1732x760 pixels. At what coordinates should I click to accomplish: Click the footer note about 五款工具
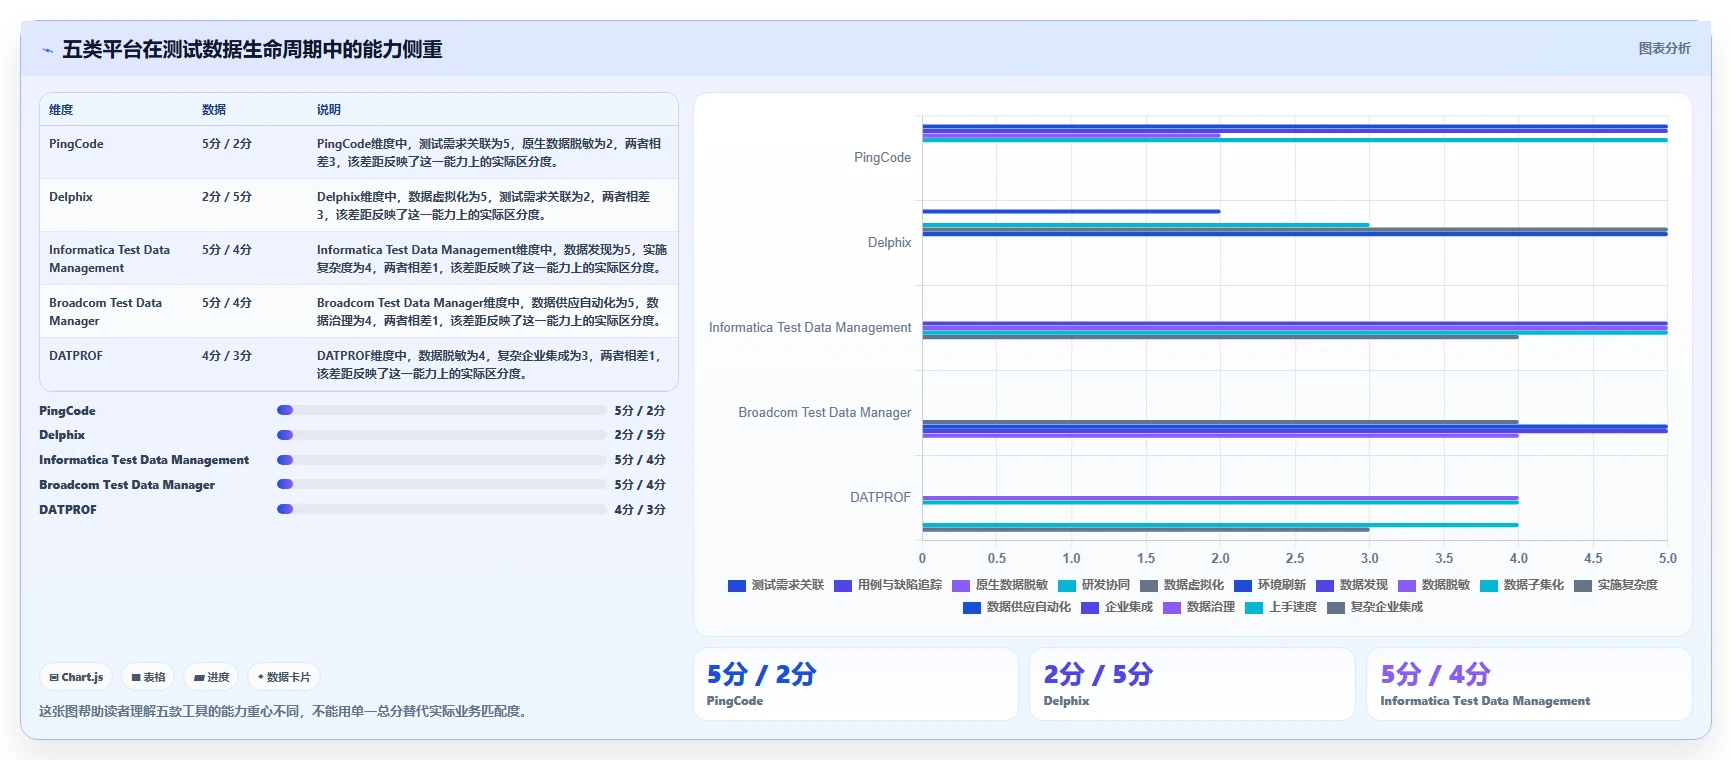285,711
